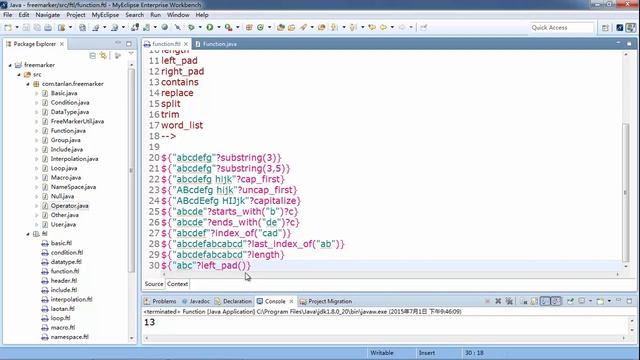Image resolution: width=640 pixels, height=360 pixels.
Task: Clear the Console output
Action: coord(524,301)
